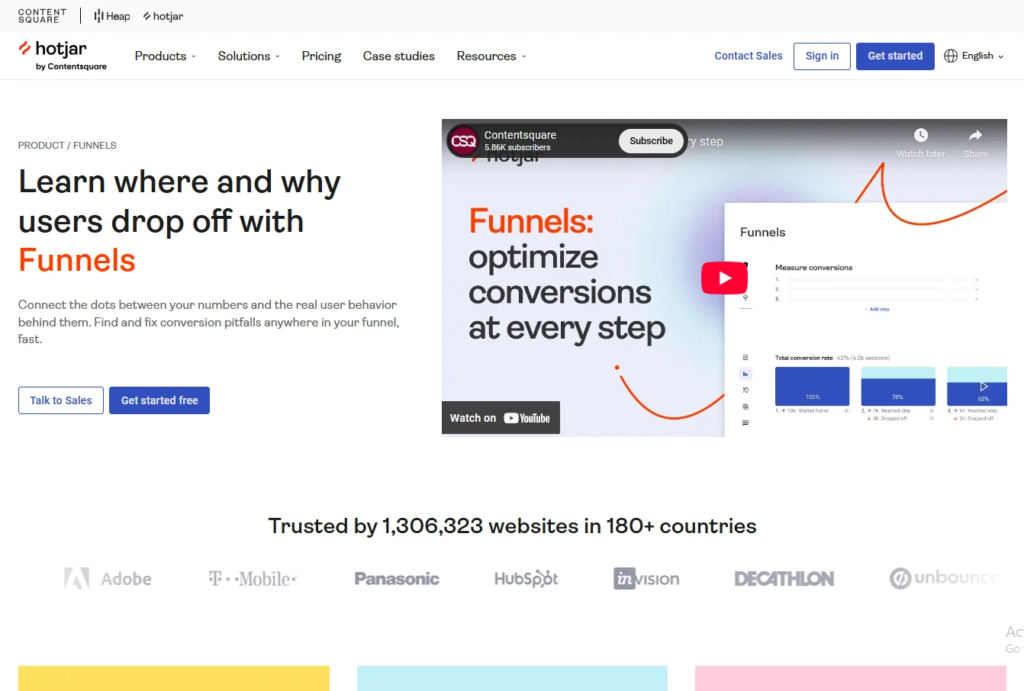Click the PRODUCT breadcrumb link
The height and width of the screenshot is (691, 1024).
(41, 145)
